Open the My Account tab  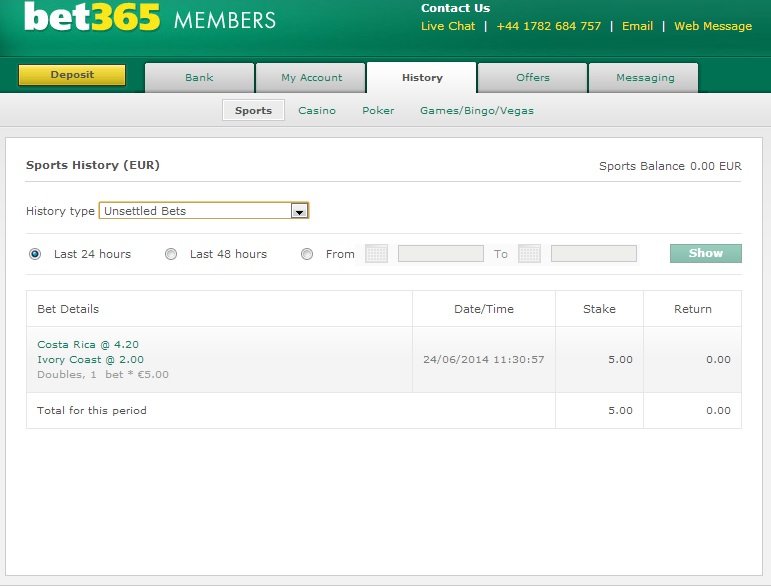tap(311, 78)
